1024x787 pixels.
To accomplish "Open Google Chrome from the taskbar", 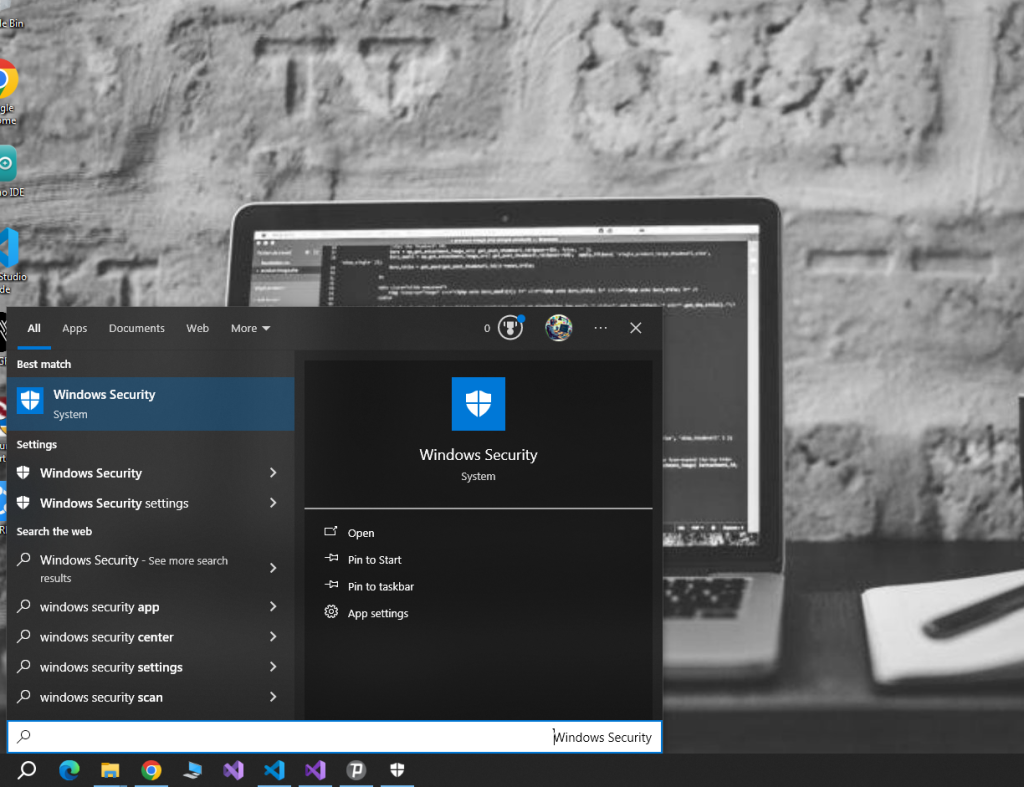I will coord(152,771).
